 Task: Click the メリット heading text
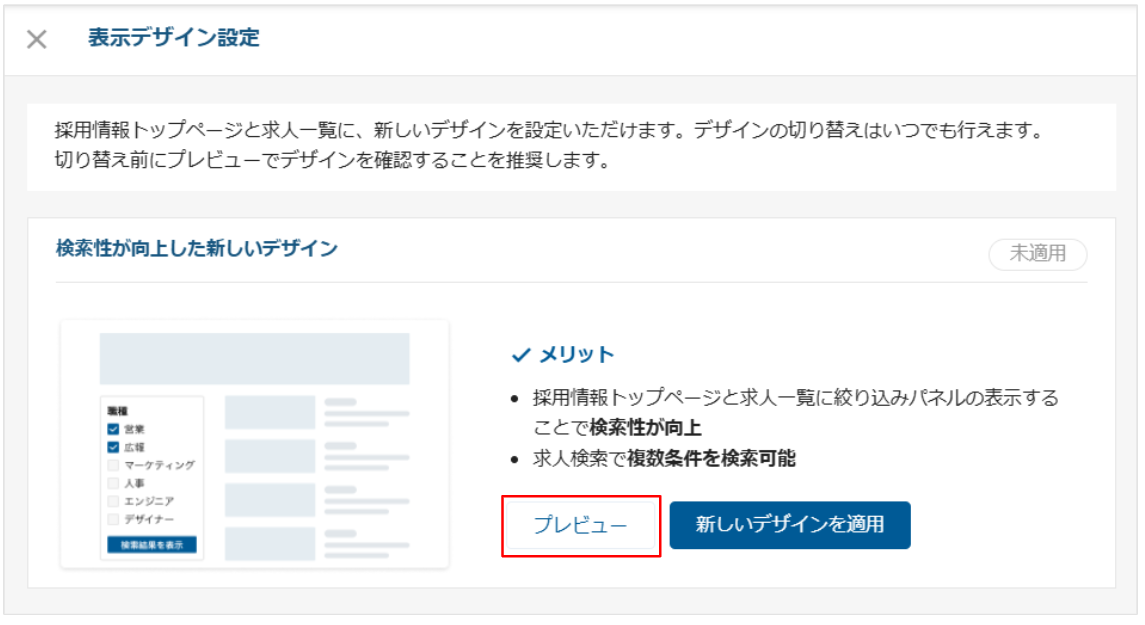576,355
